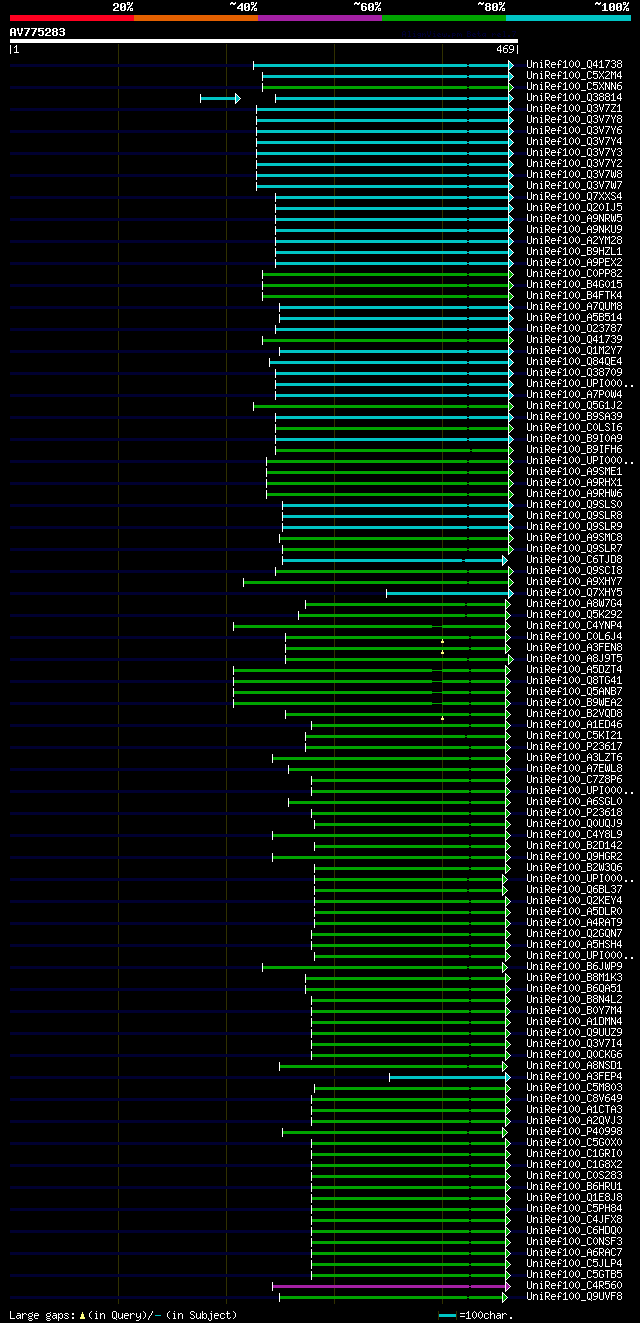Open hit UniRef100_P23618

tap(574, 812)
